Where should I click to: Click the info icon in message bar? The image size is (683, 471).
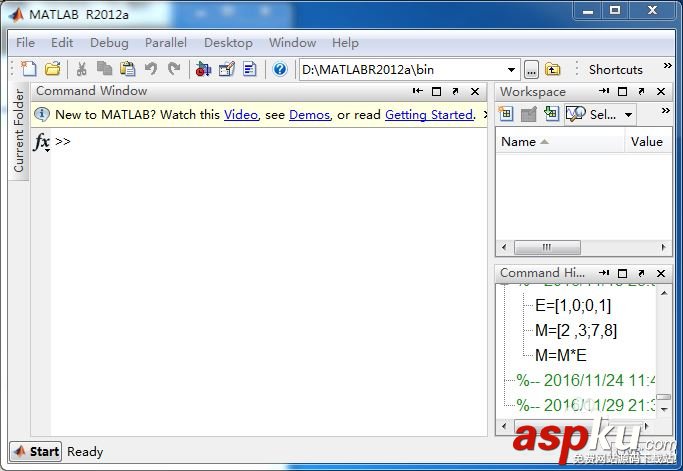coord(41,114)
